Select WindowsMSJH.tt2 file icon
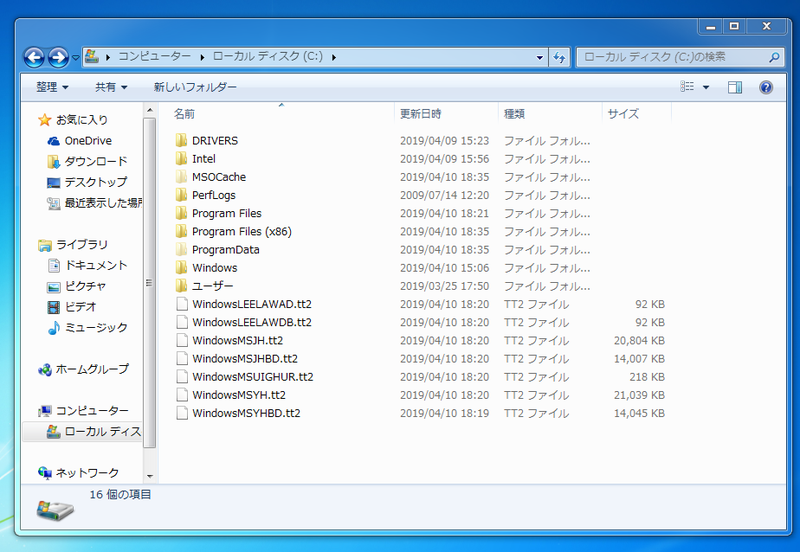Image resolution: width=800 pixels, height=552 pixels. 182,340
